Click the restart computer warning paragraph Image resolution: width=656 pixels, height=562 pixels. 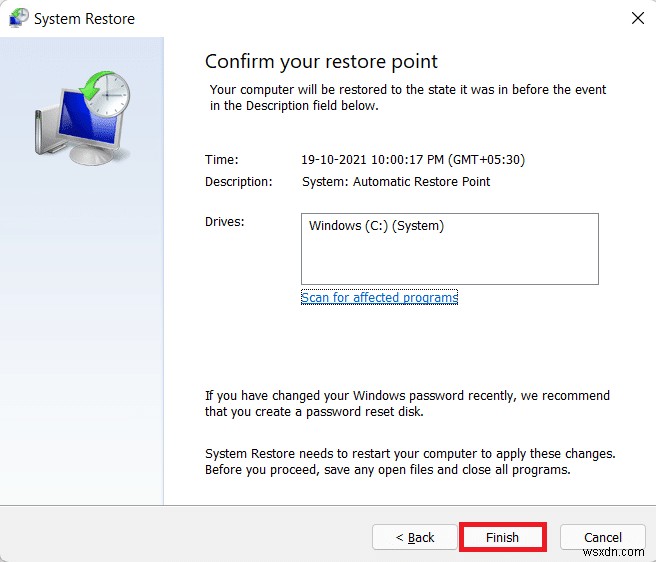pyautogui.click(x=410, y=462)
